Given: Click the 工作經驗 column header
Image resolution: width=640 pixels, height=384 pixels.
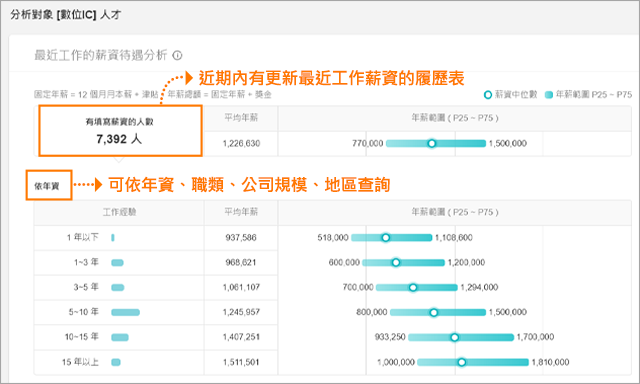Looking at the screenshot, I should [x=119, y=212].
